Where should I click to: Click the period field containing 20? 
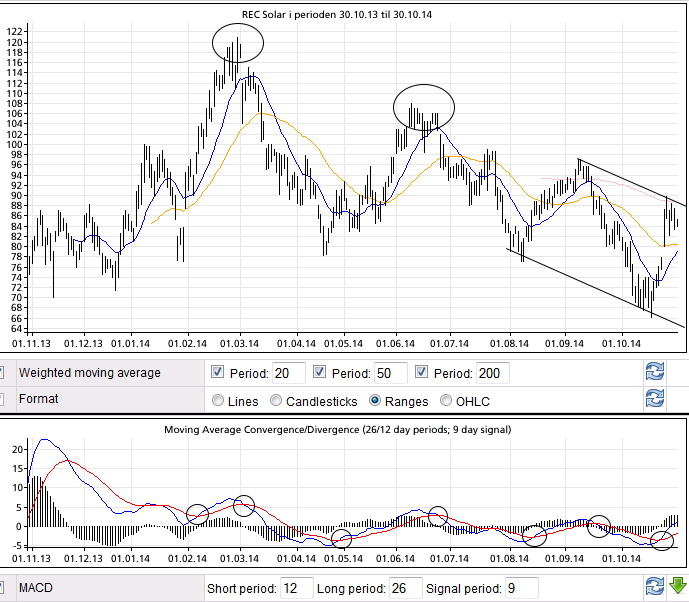pyautogui.click(x=288, y=373)
